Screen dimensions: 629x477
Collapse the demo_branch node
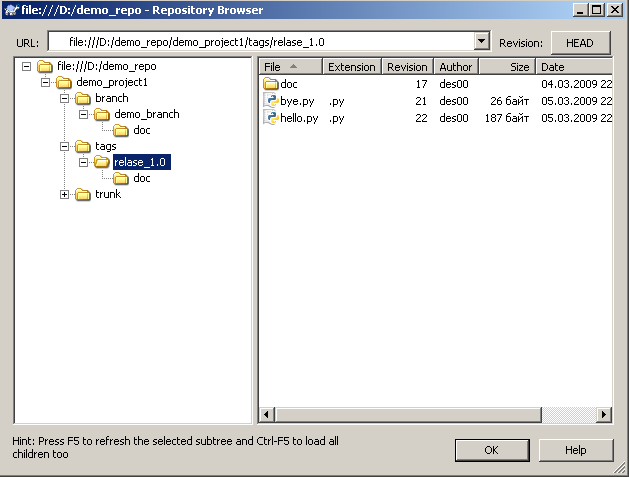(x=83, y=115)
